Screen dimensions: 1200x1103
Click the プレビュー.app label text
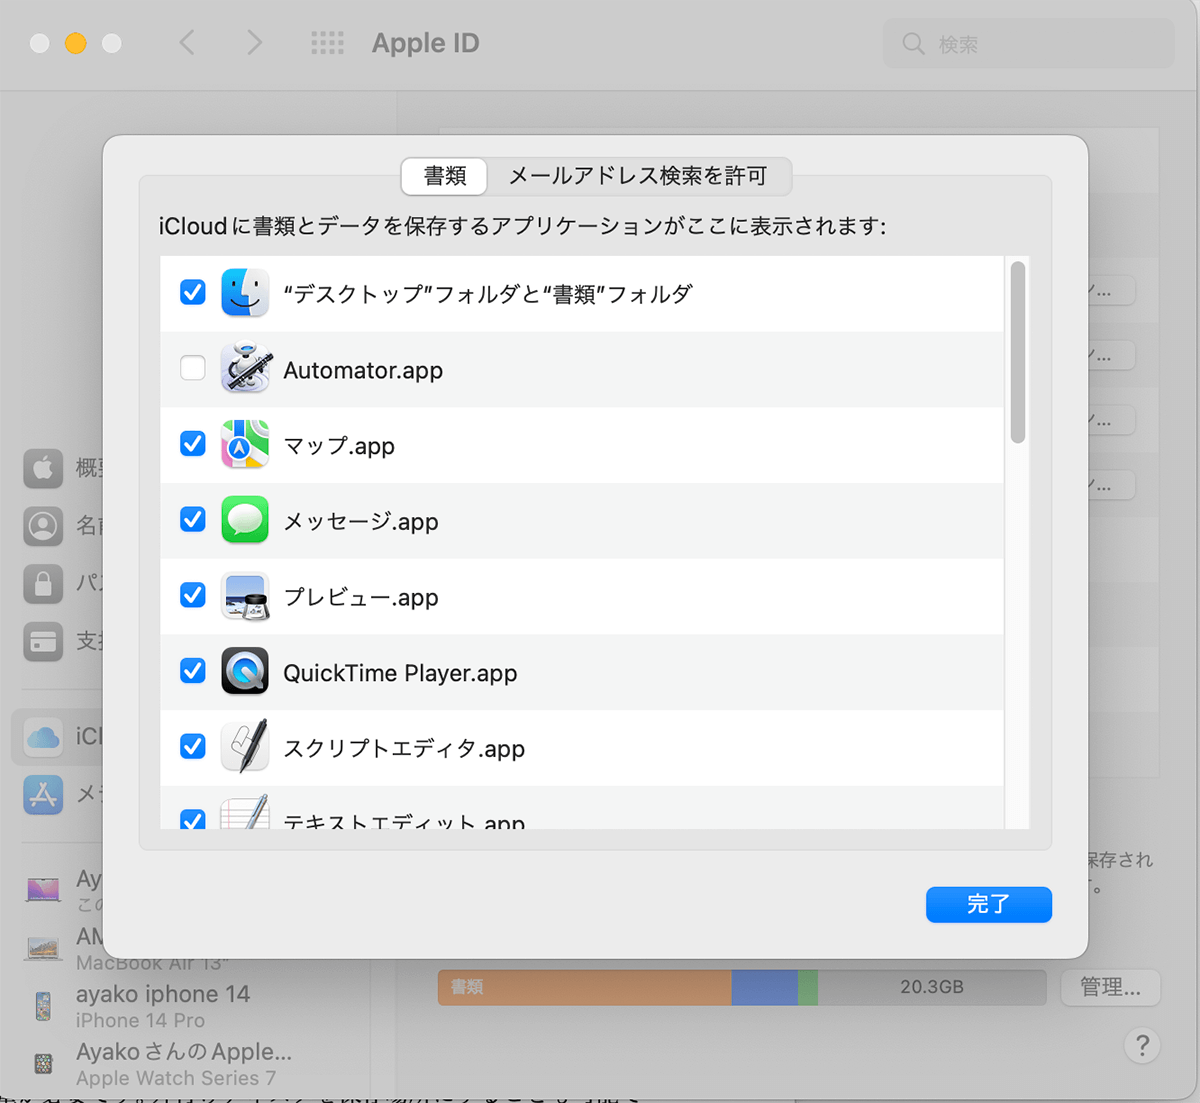click(x=361, y=597)
